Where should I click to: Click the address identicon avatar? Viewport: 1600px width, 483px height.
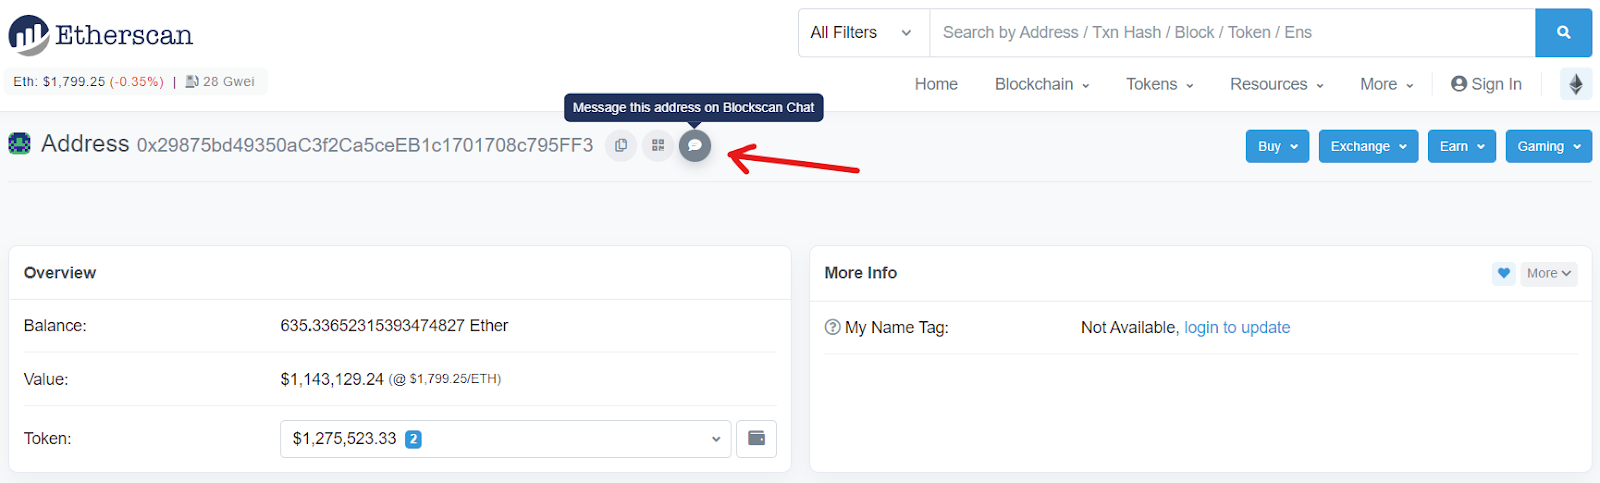tap(19, 144)
